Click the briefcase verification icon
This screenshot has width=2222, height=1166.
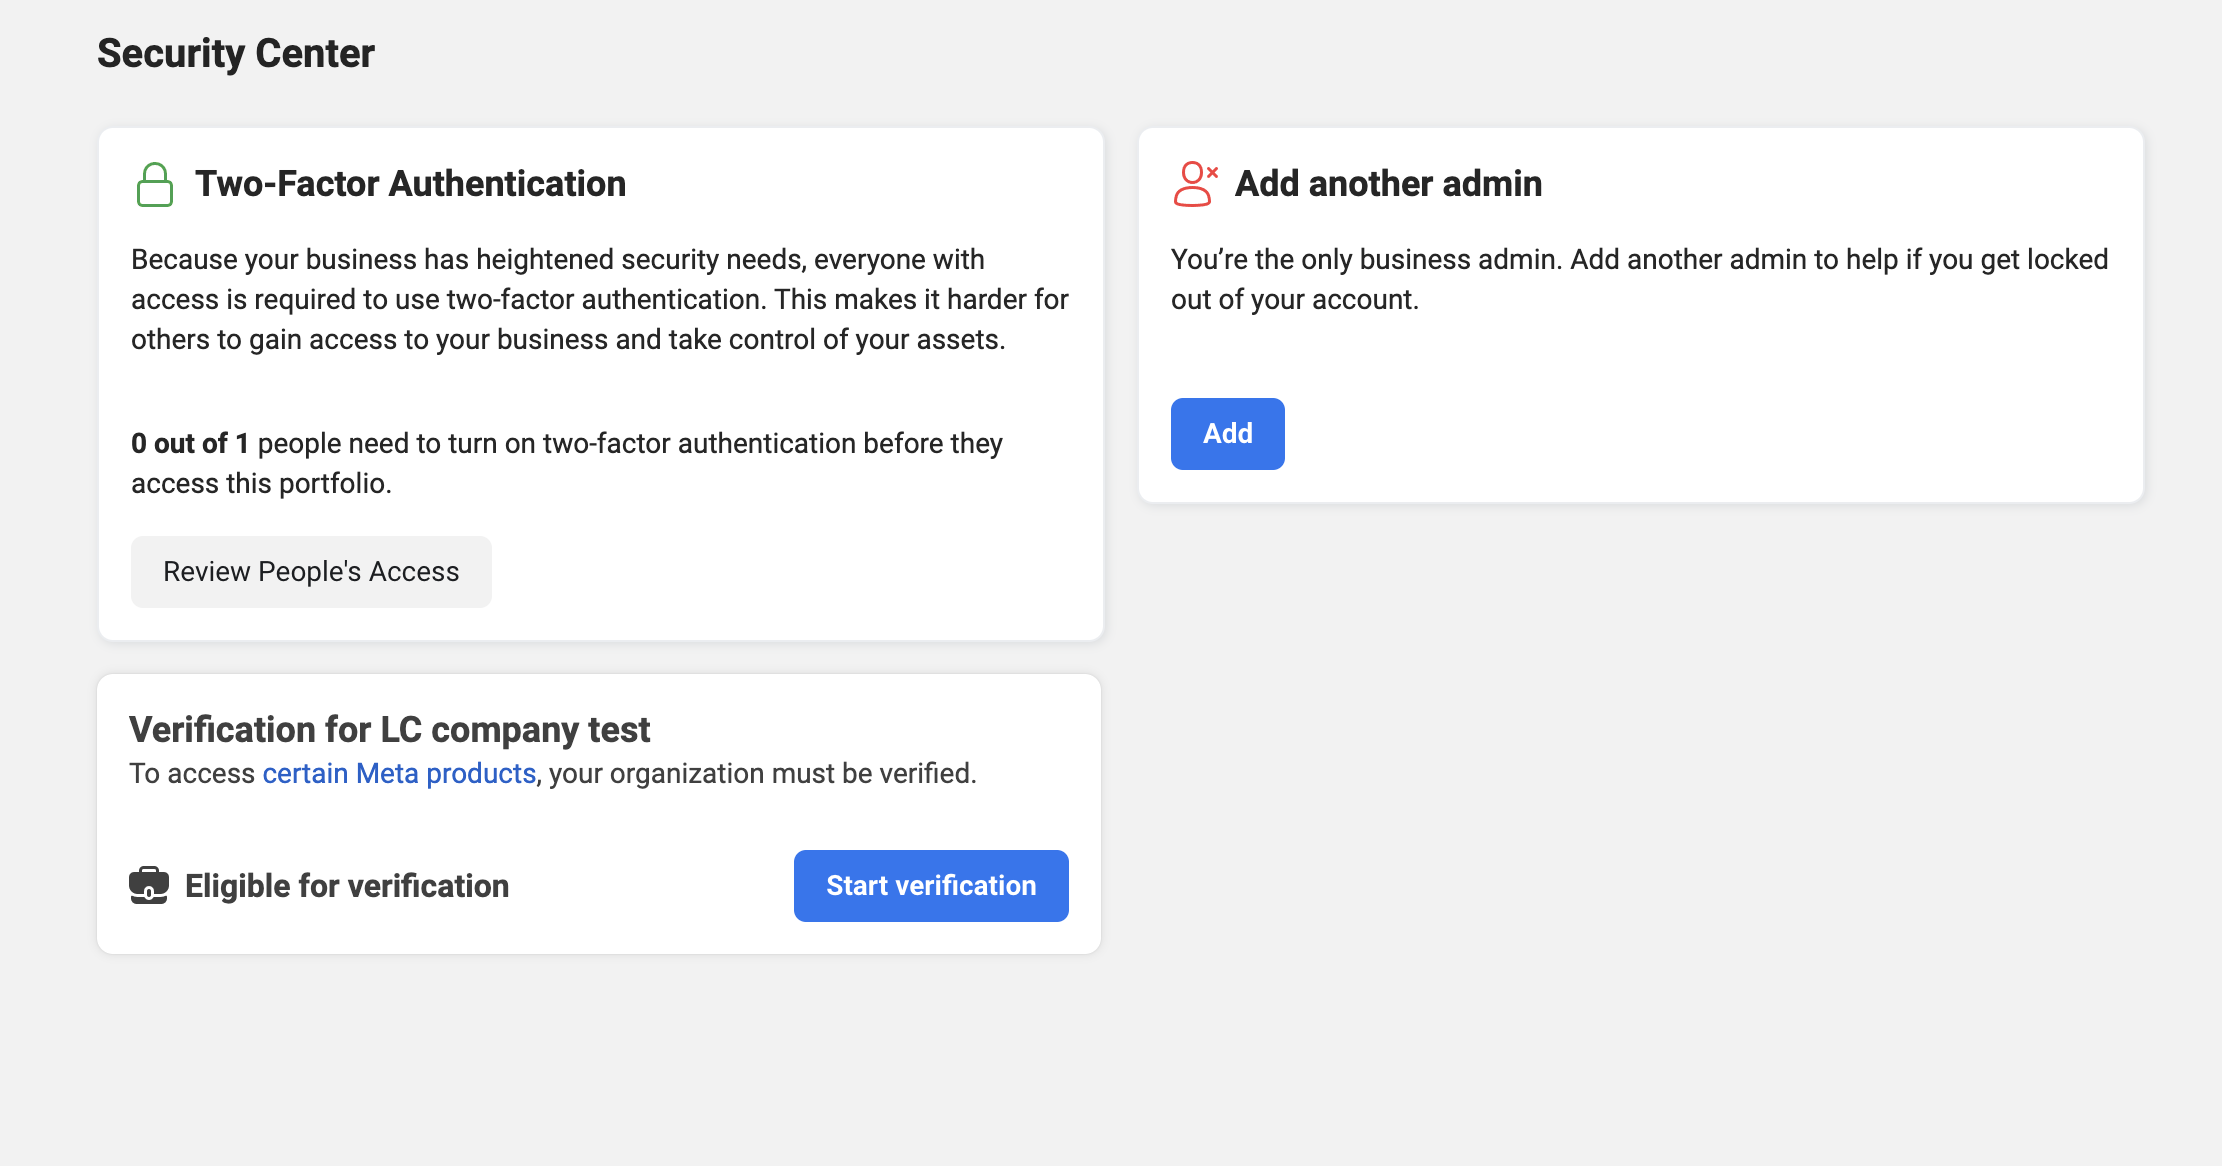[149, 885]
